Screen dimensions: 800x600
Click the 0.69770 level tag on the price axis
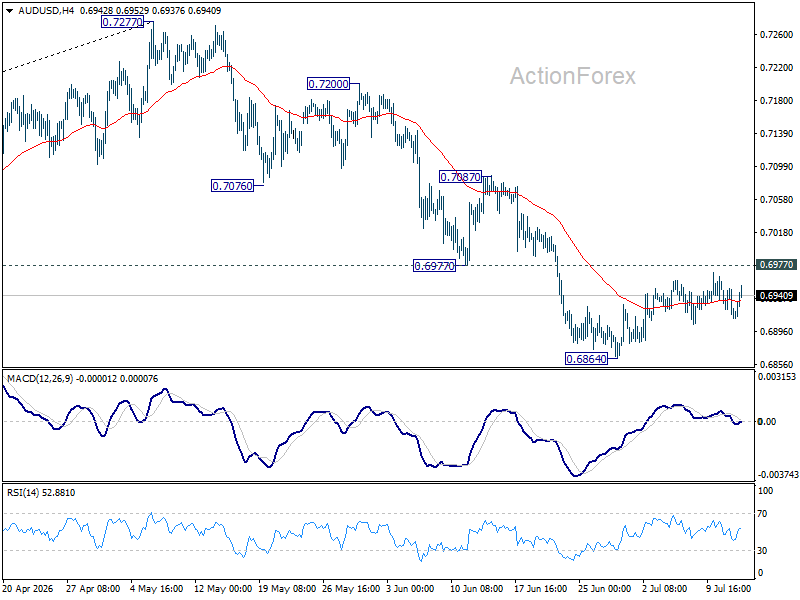777,265
